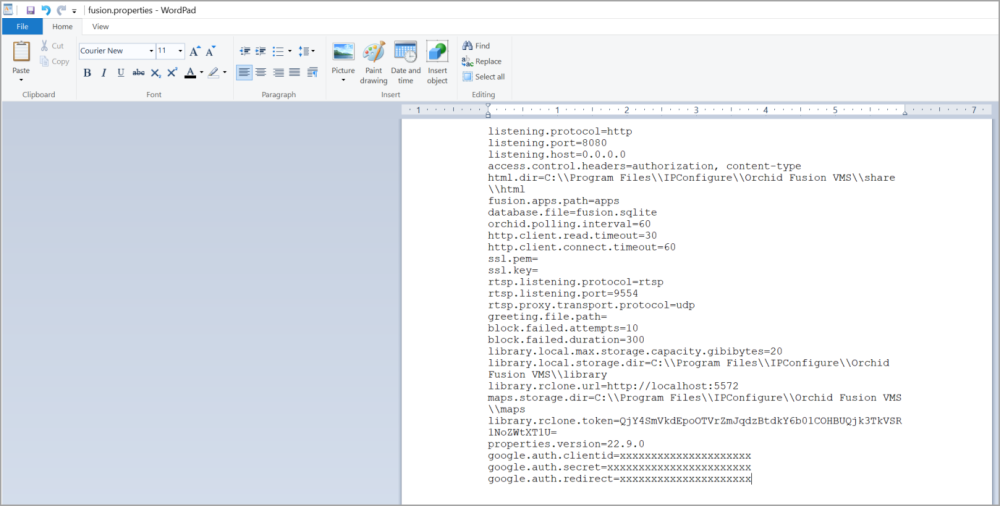Toggle Superscript formatting
Image resolution: width=1000 pixels, height=506 pixels.
point(172,73)
